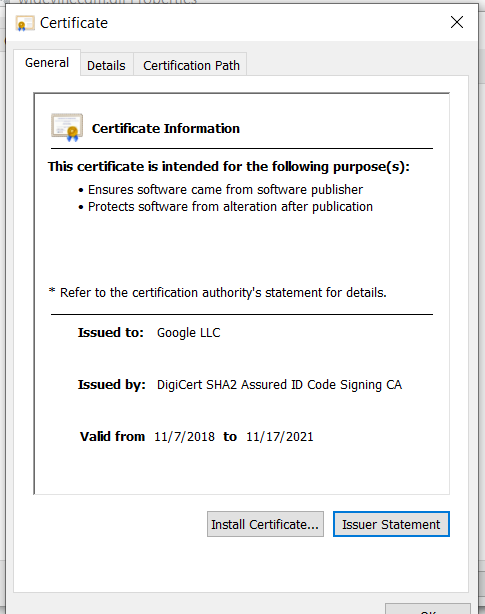Close the Certificate dialog with the X
Image resolution: width=485 pixels, height=614 pixels.
pos(457,22)
